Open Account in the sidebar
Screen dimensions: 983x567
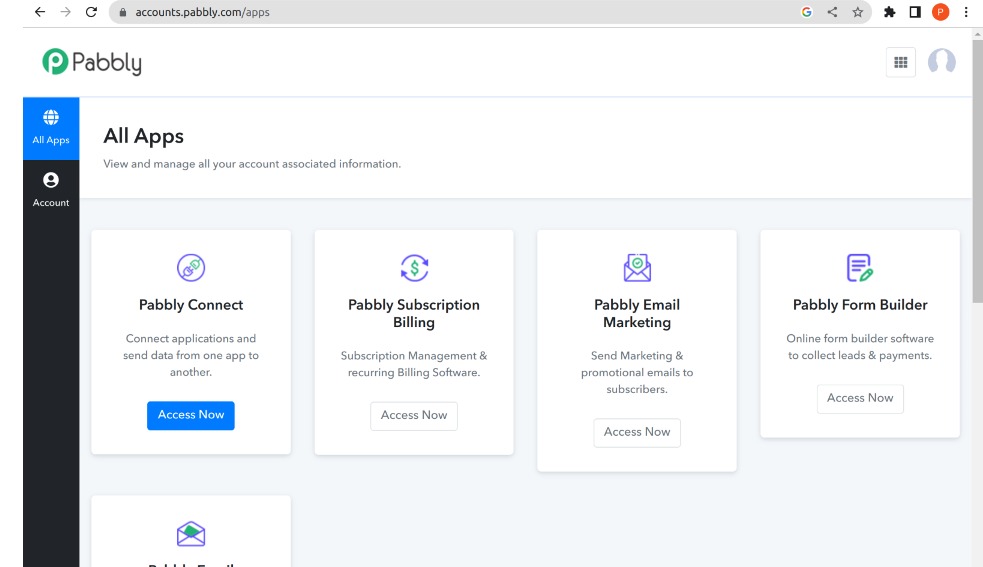51,190
